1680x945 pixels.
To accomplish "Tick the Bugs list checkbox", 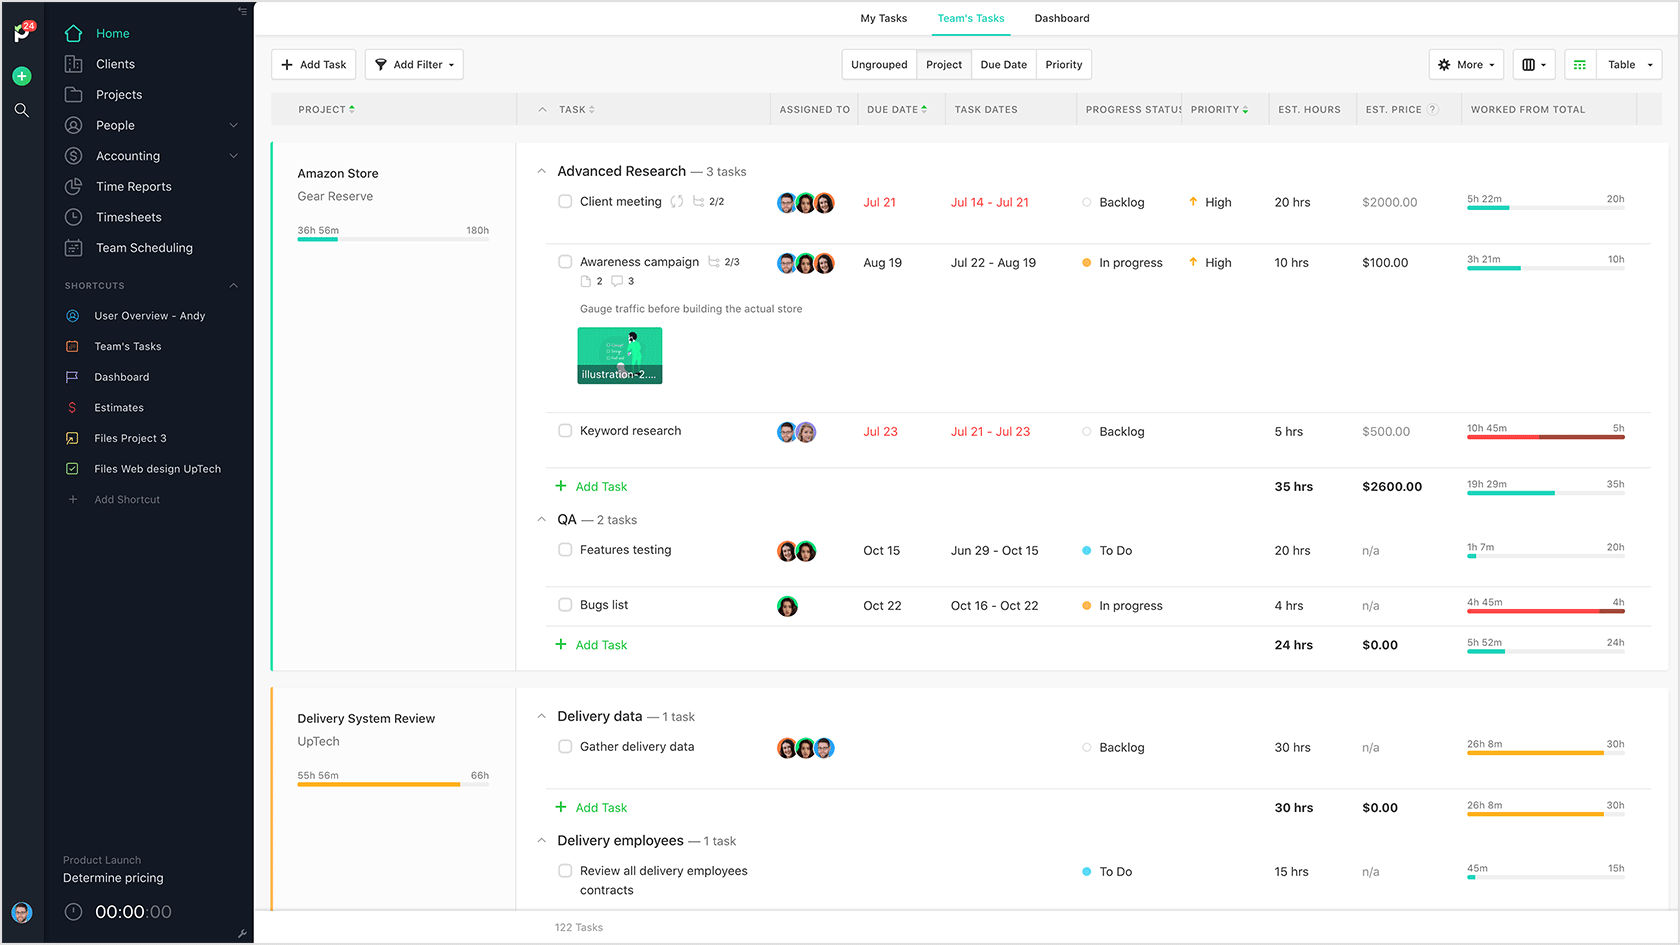I will click(565, 605).
